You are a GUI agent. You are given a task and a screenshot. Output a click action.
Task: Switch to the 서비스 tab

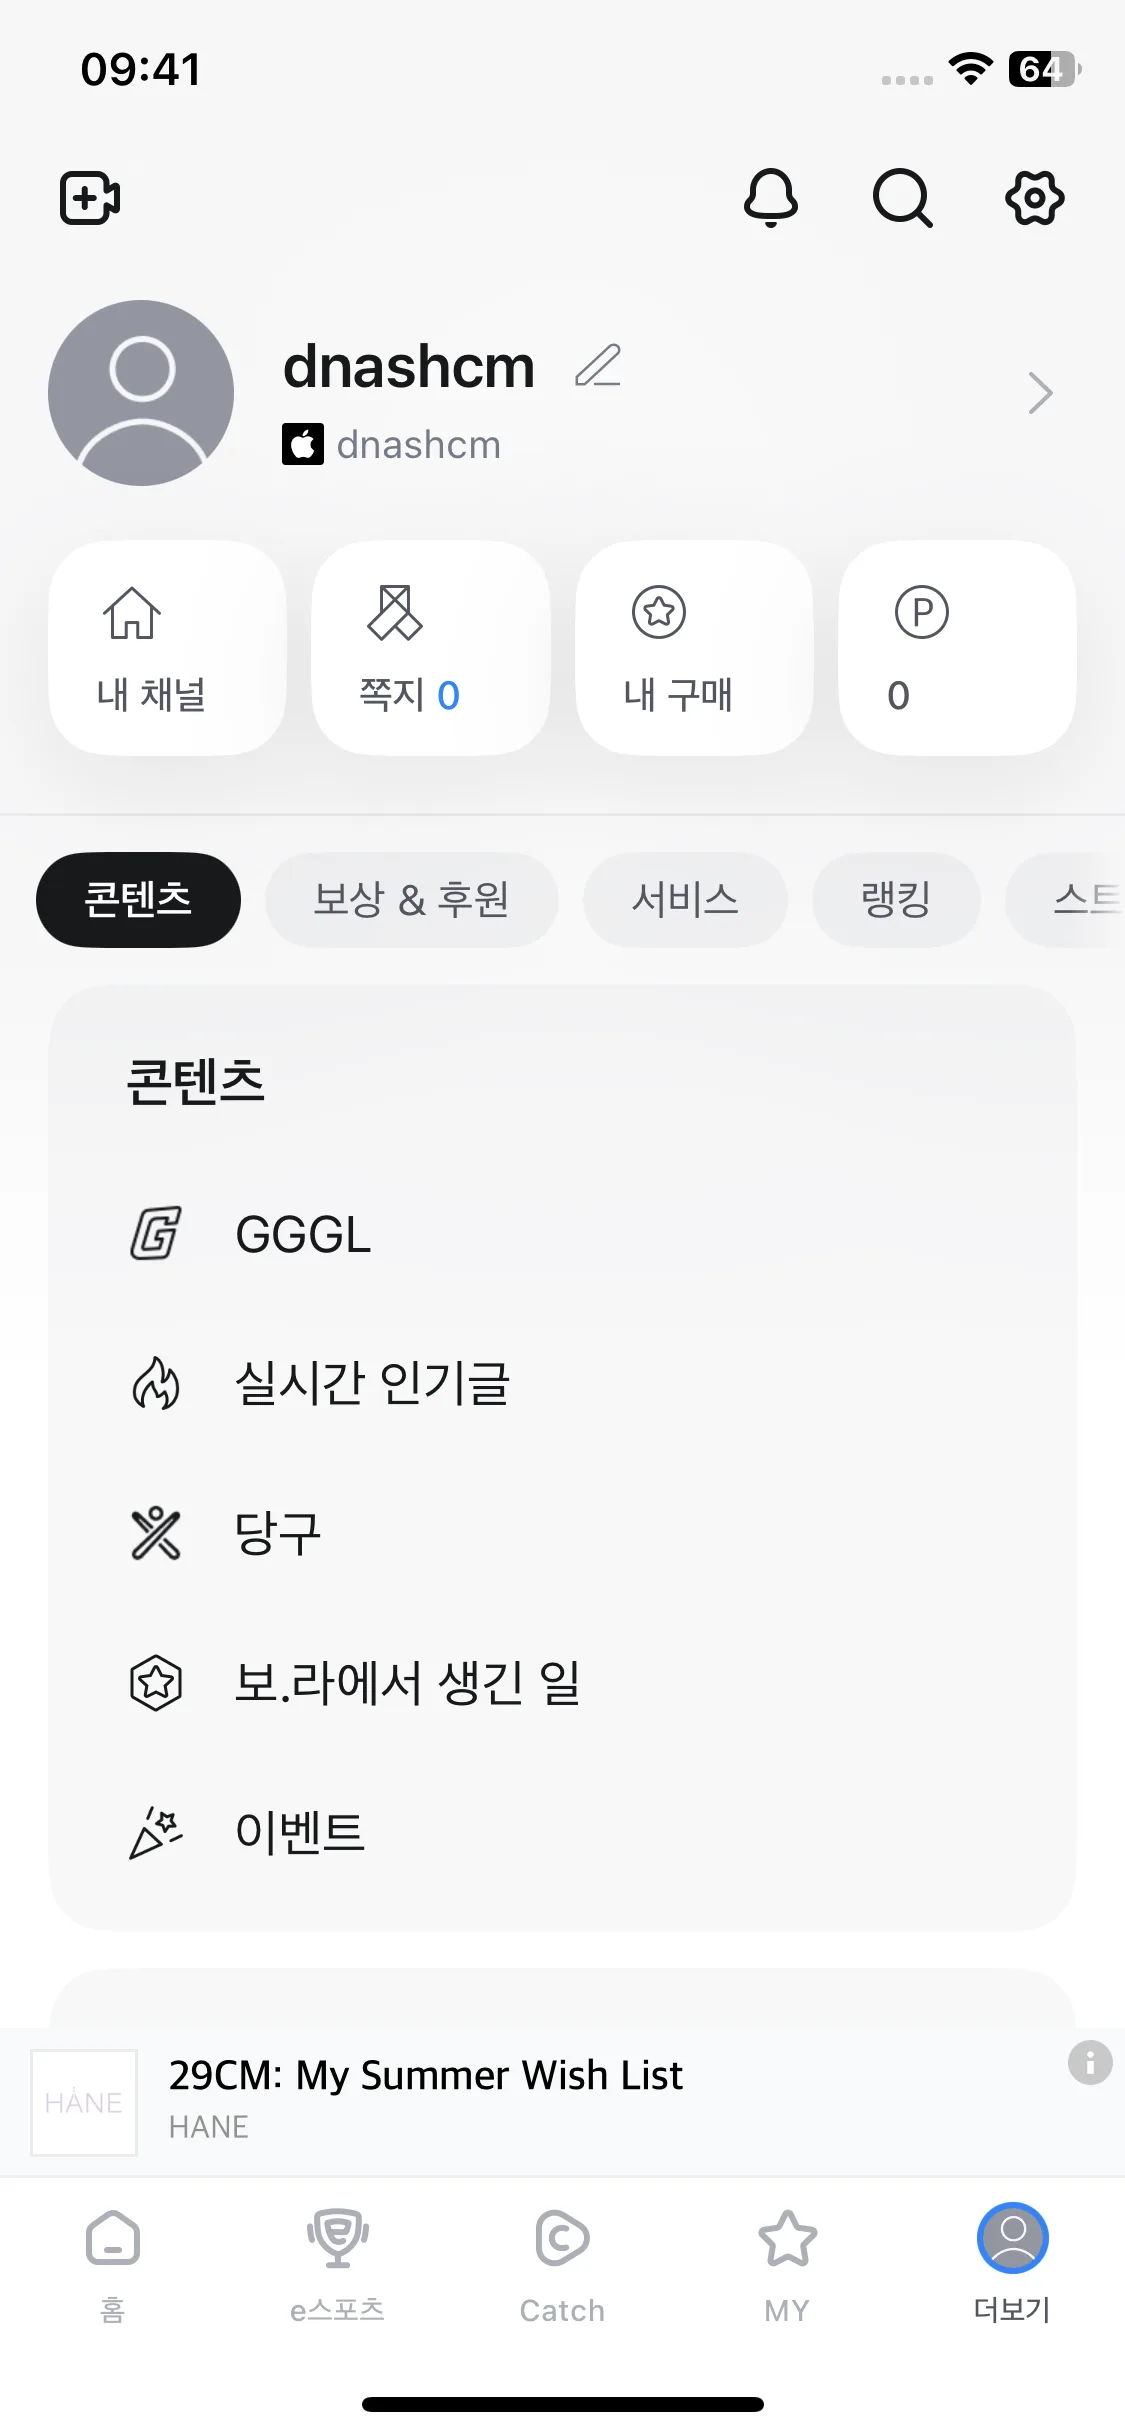[x=685, y=900]
